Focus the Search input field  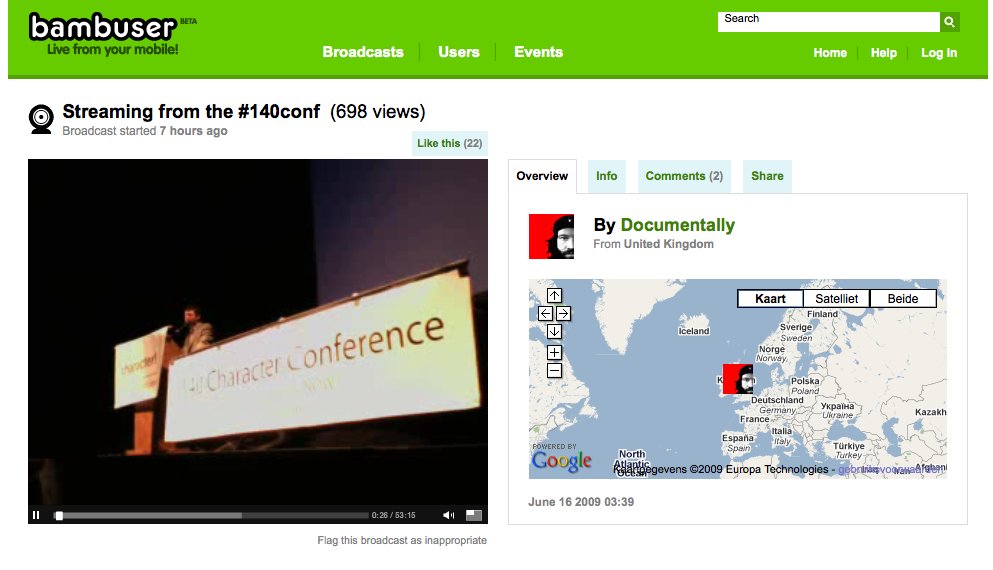(x=828, y=22)
